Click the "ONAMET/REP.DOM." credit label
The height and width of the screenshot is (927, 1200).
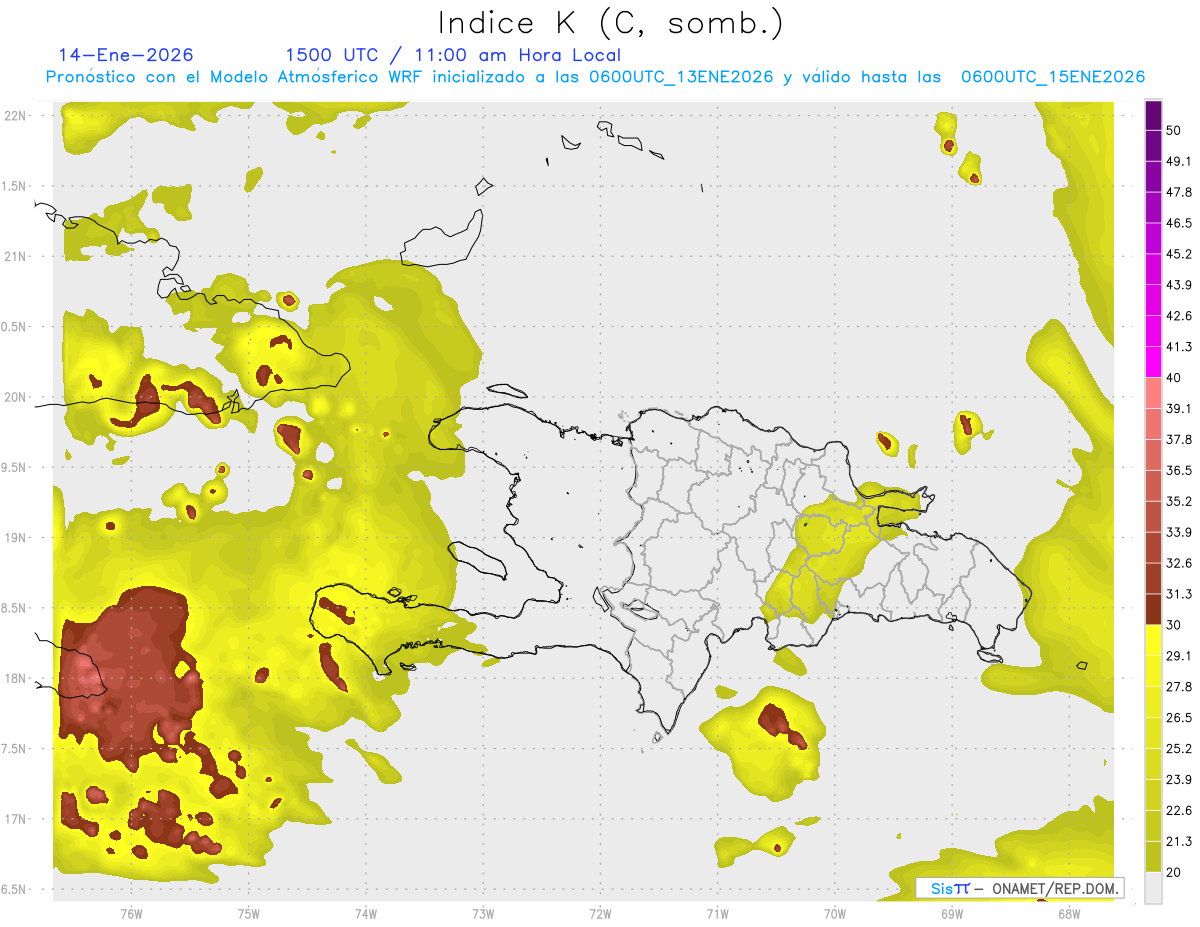coord(1054,888)
